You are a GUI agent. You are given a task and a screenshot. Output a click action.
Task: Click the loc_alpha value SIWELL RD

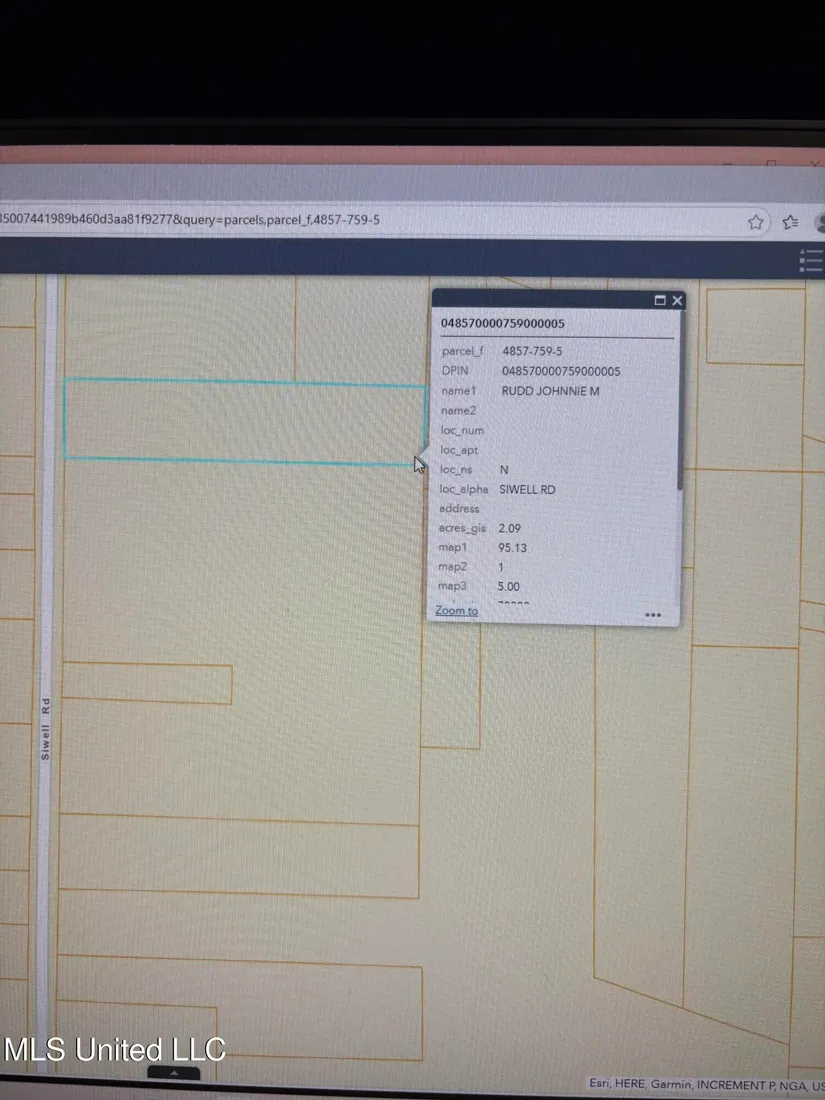527,489
